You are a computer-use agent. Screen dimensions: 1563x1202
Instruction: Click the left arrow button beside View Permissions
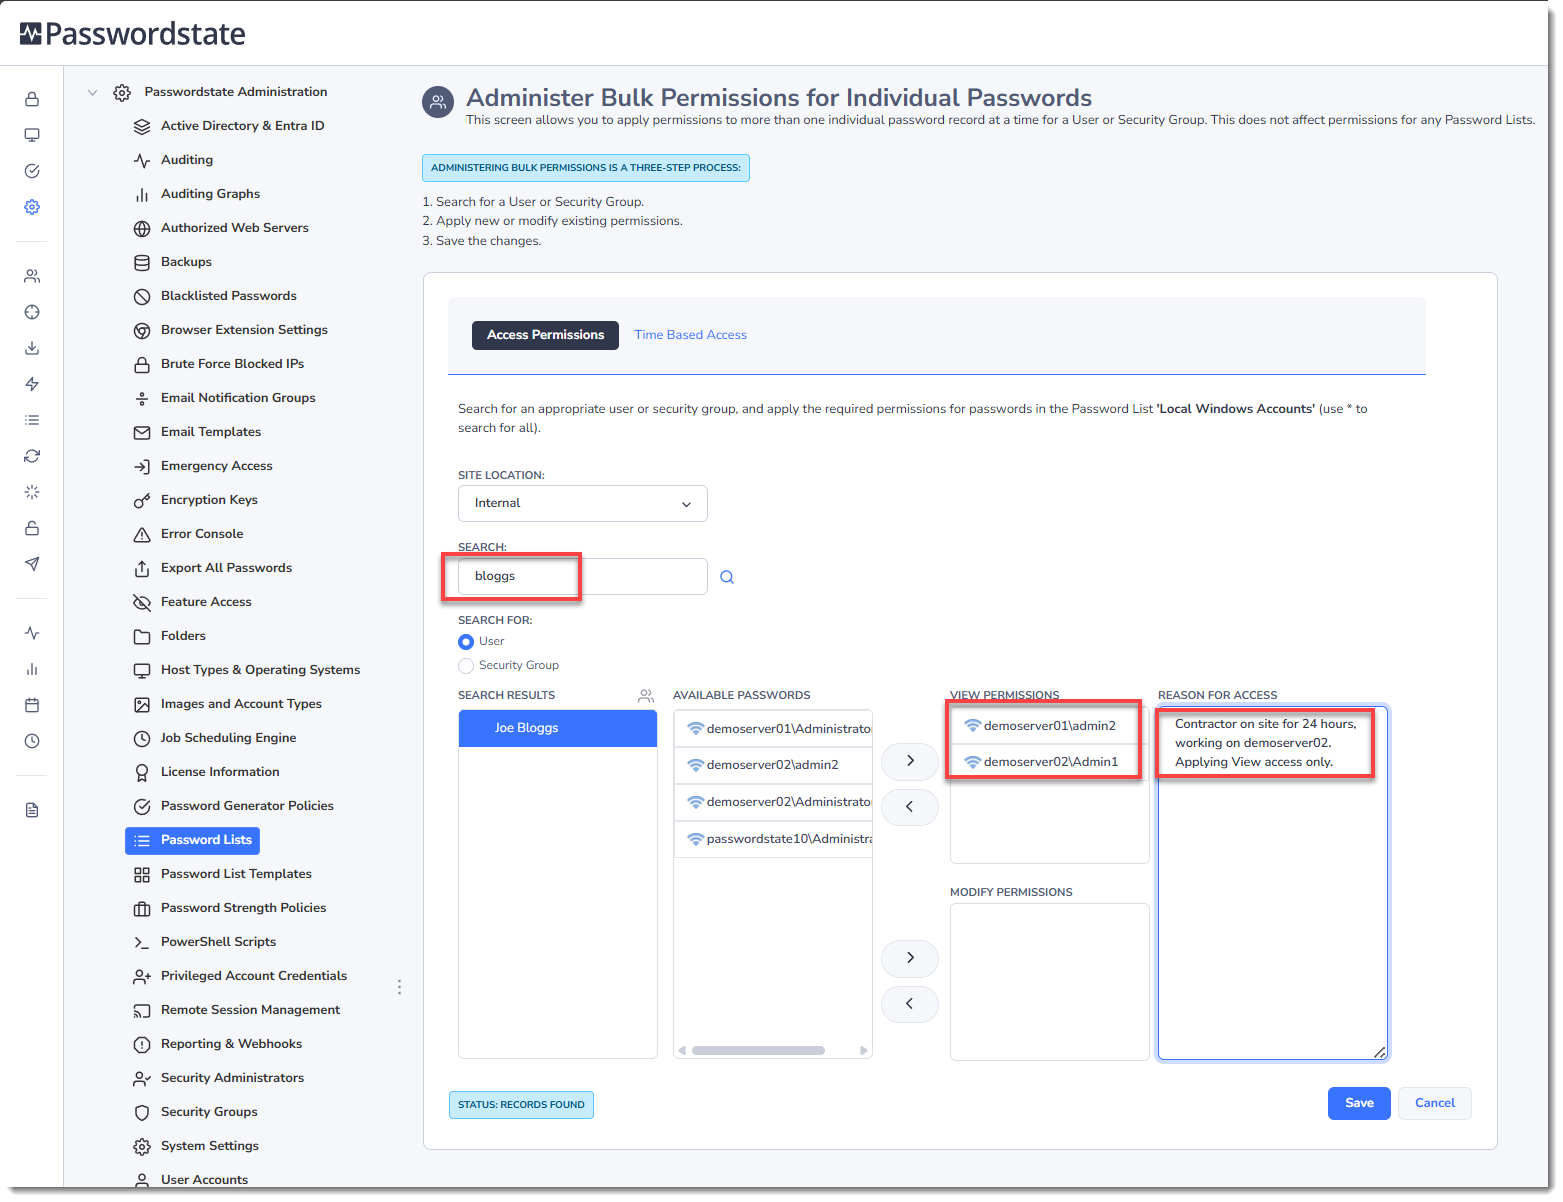(910, 807)
